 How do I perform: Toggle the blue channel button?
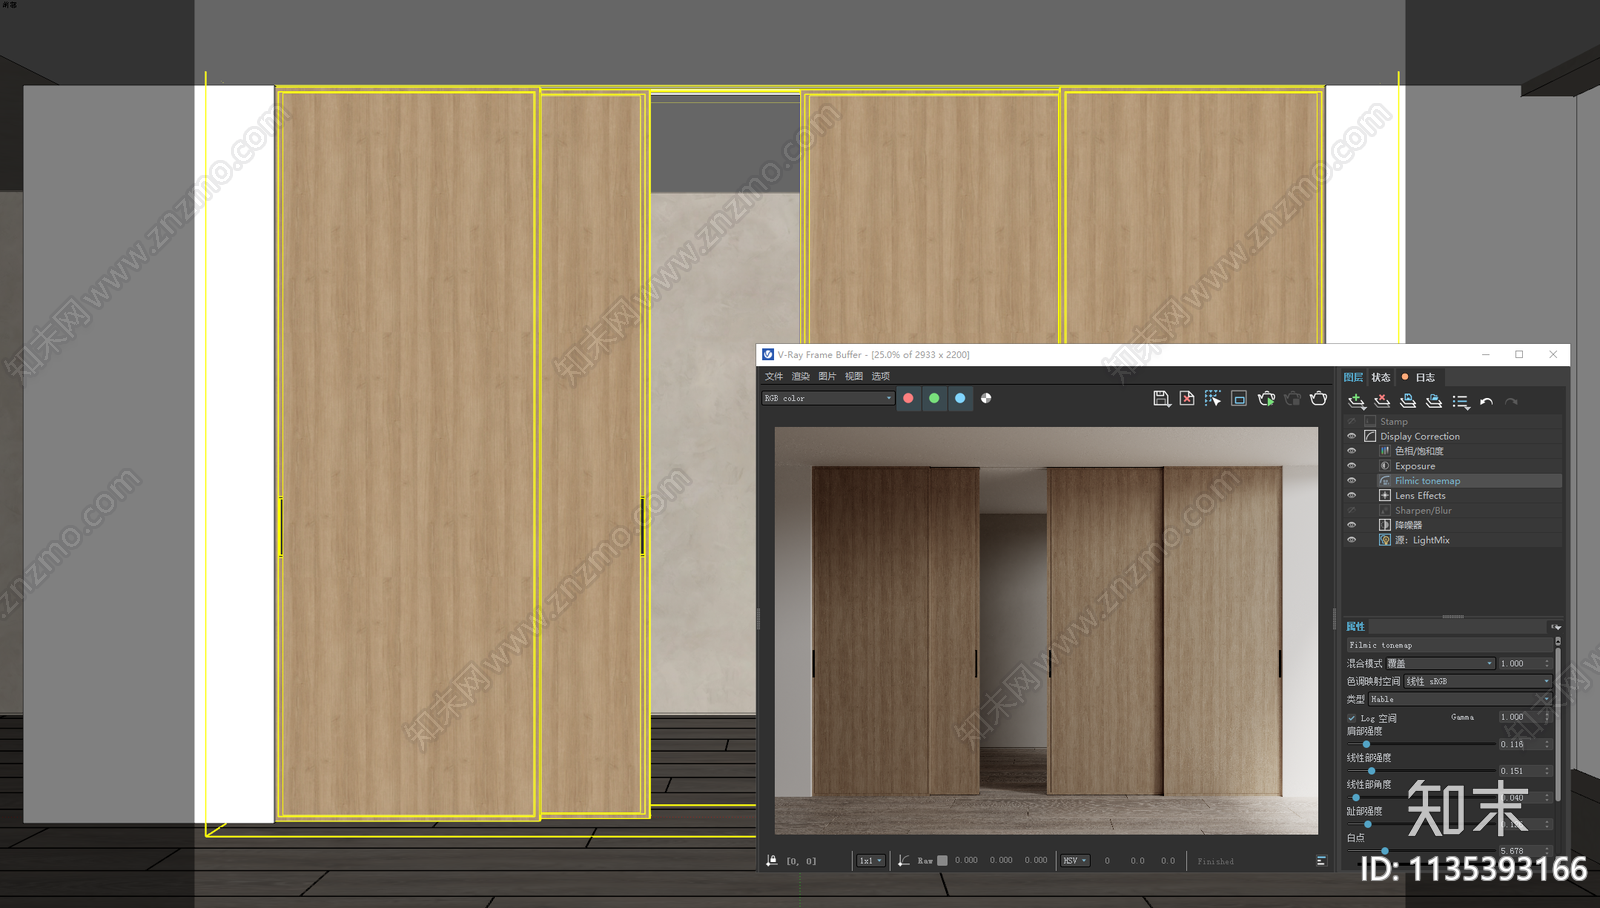960,398
